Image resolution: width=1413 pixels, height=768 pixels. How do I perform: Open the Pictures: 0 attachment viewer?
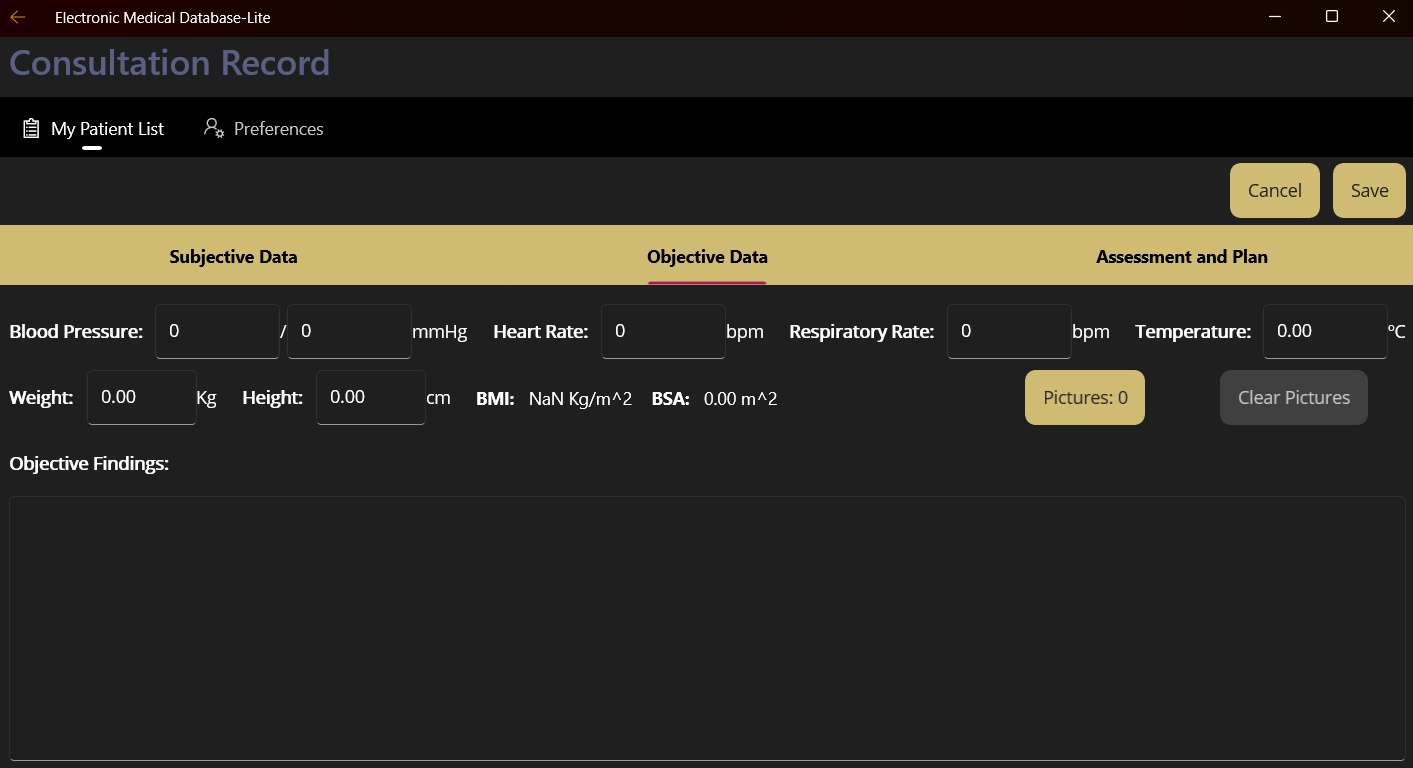tap(1084, 397)
